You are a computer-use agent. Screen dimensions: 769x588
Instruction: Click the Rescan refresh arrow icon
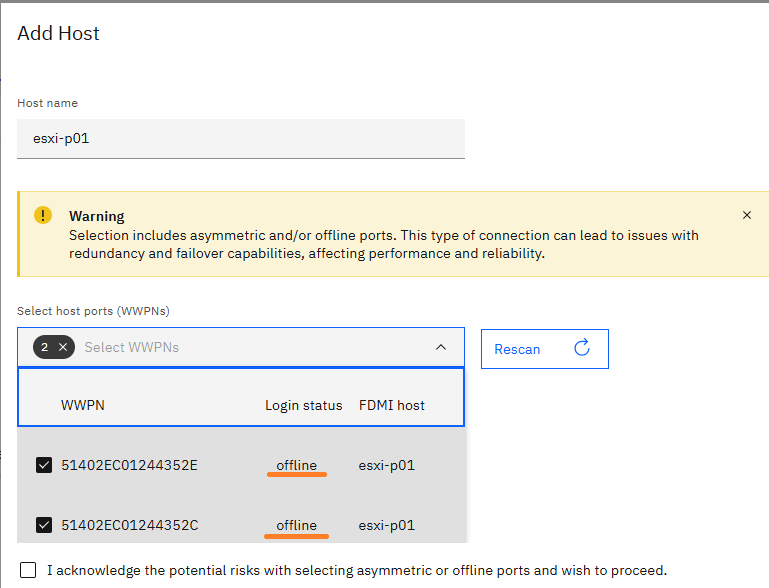click(x=582, y=348)
